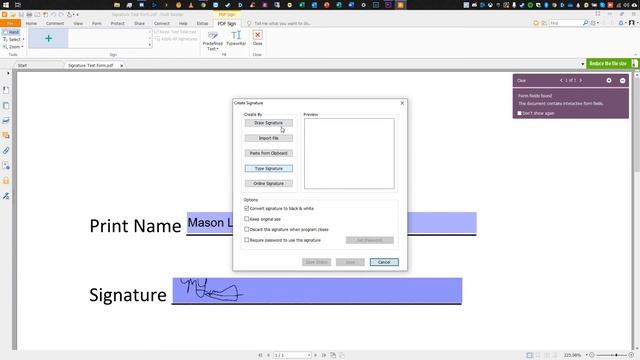Collapse the purple notification with minus icon
640x360 pixels.
coord(622,81)
